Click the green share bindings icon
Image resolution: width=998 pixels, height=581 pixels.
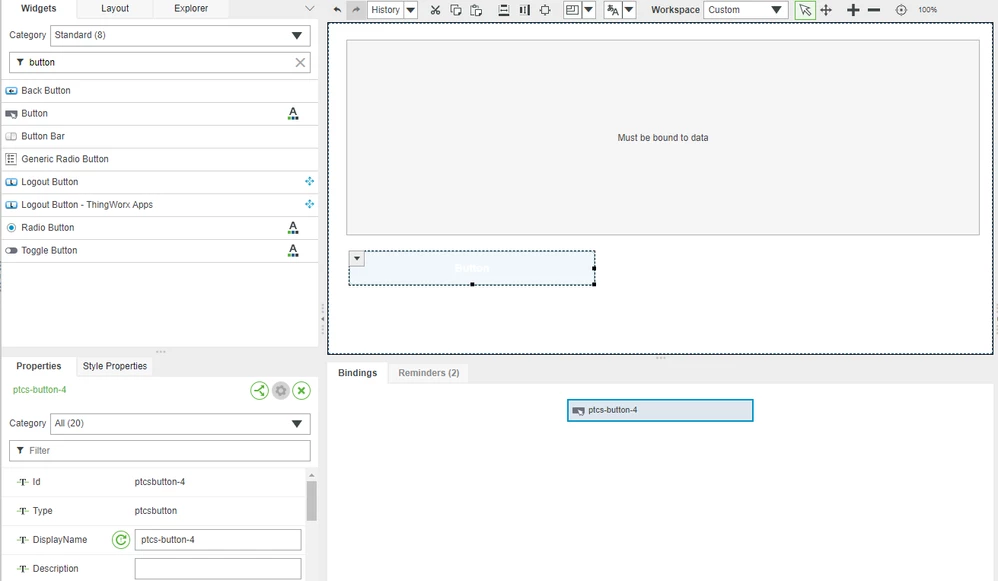click(259, 390)
